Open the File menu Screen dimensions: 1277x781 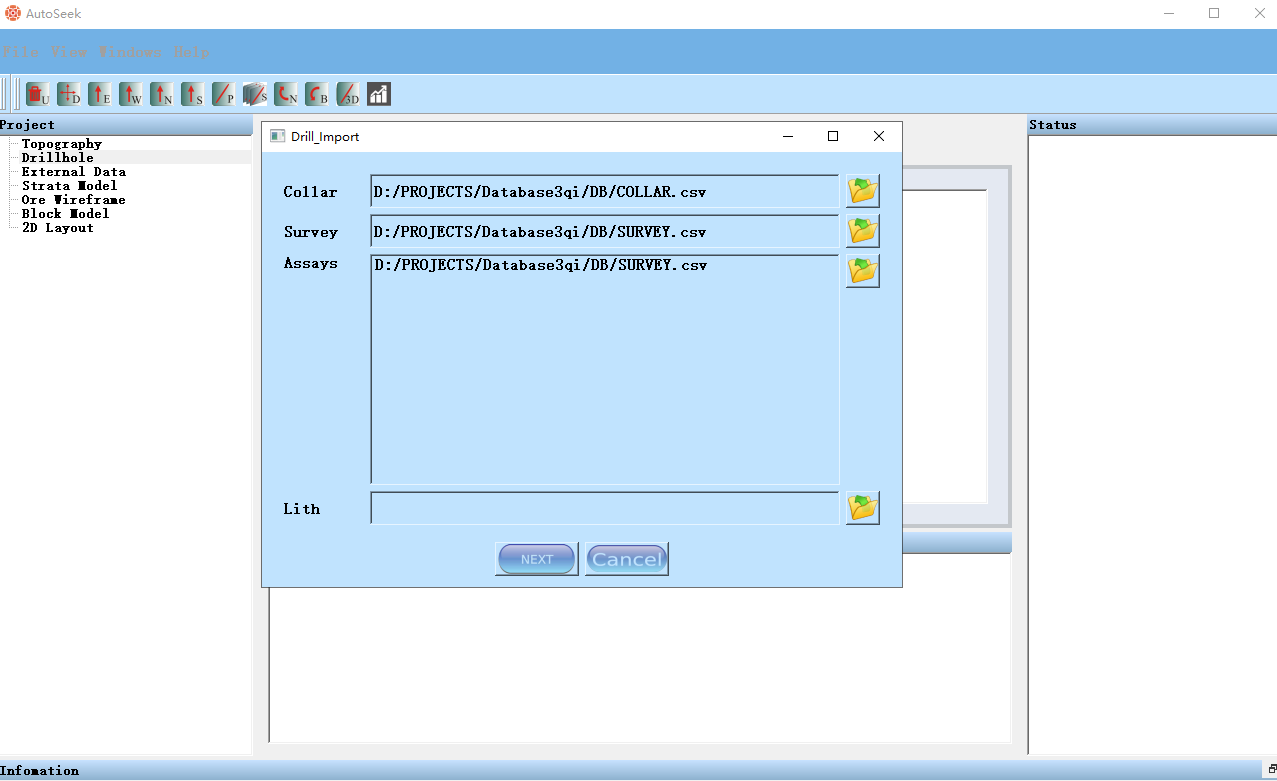tap(21, 52)
